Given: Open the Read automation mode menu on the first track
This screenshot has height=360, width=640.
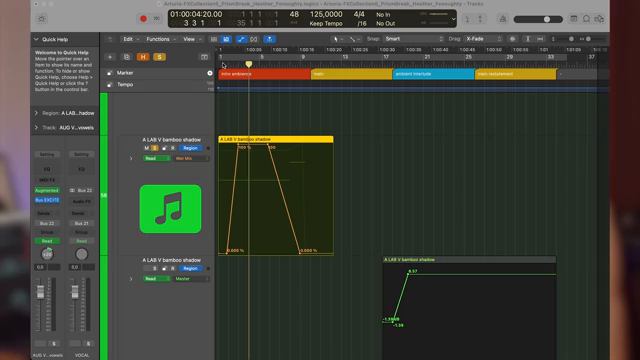Looking at the screenshot, I should coord(156,158).
